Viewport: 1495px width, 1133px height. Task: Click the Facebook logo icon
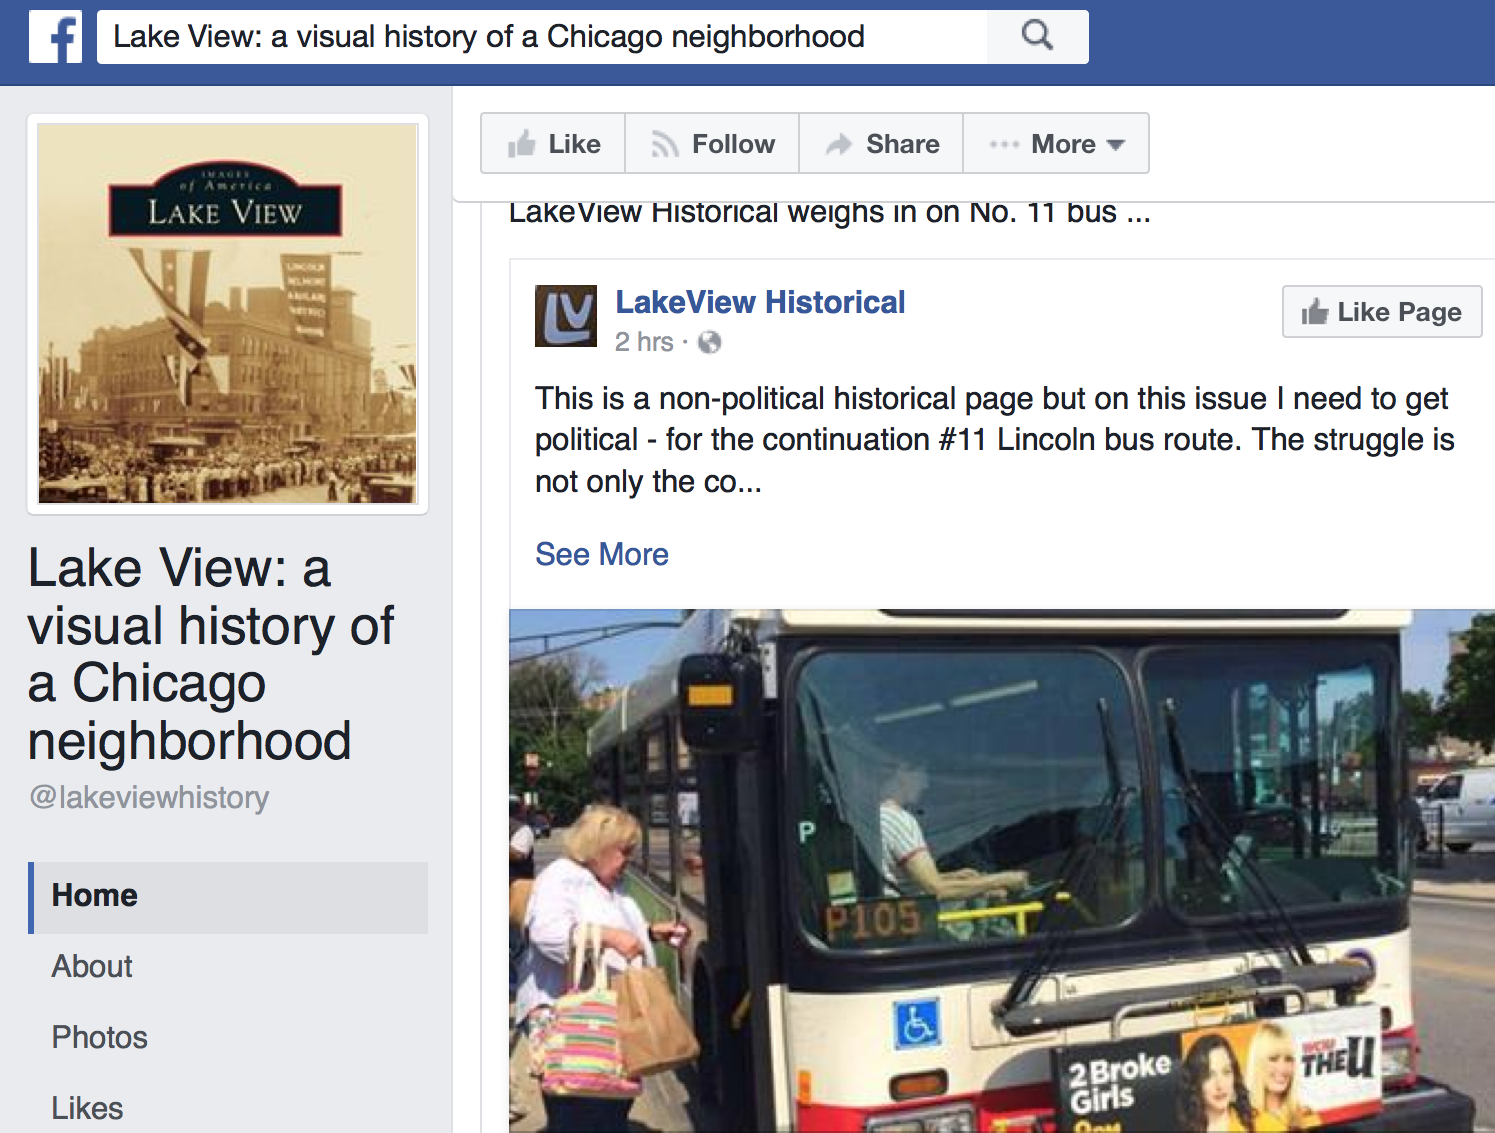pyautogui.click(x=55, y=37)
